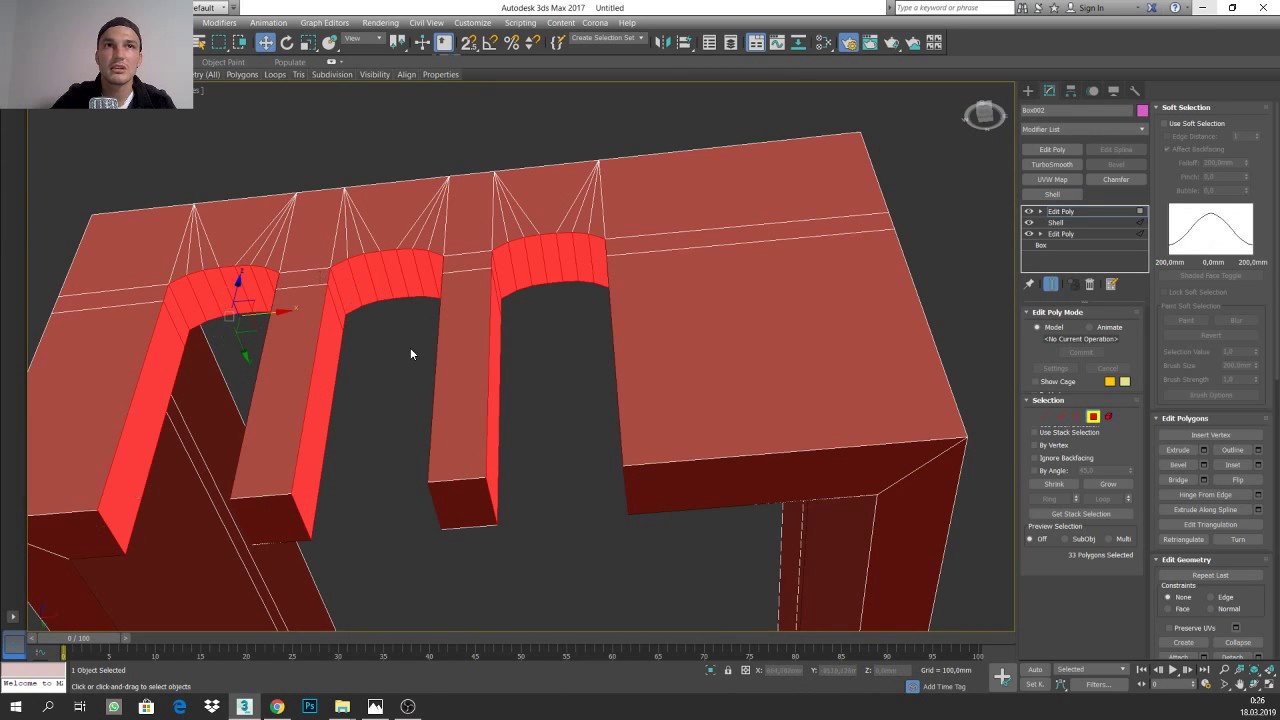
Task: Switch to the Polygons ribbon tab
Action: (242, 75)
